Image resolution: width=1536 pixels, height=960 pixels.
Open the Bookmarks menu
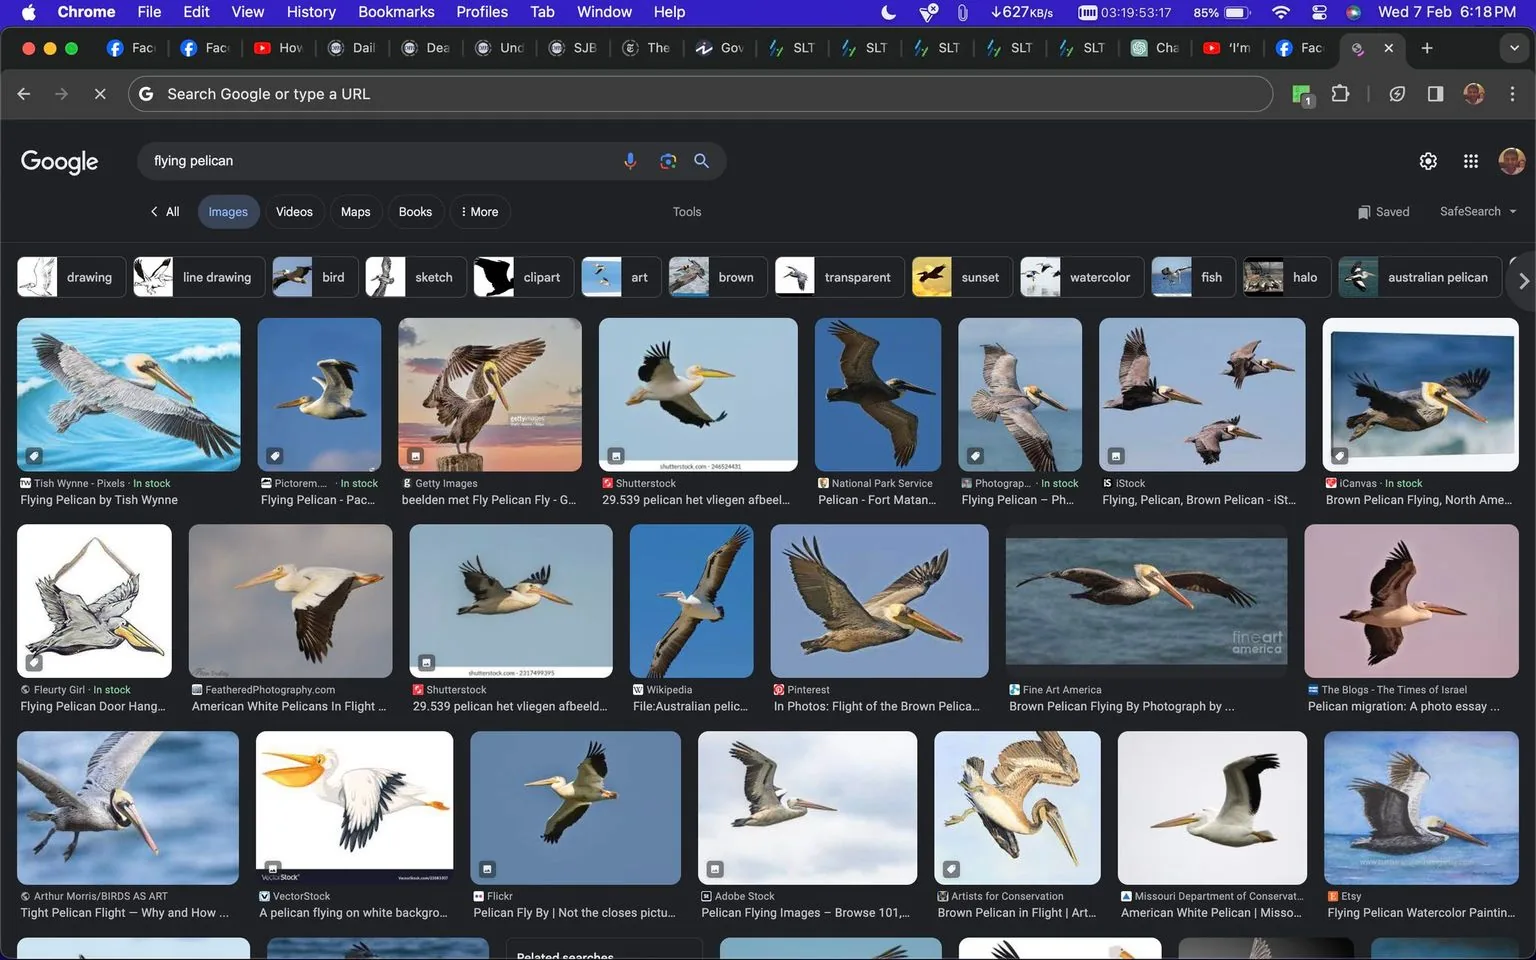[x=396, y=12]
